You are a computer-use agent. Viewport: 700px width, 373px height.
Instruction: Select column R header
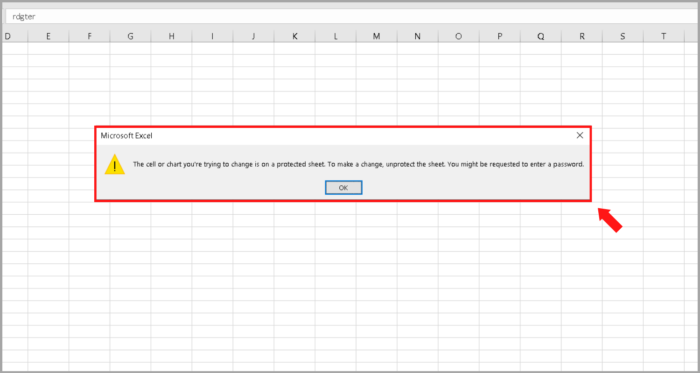[x=582, y=37]
